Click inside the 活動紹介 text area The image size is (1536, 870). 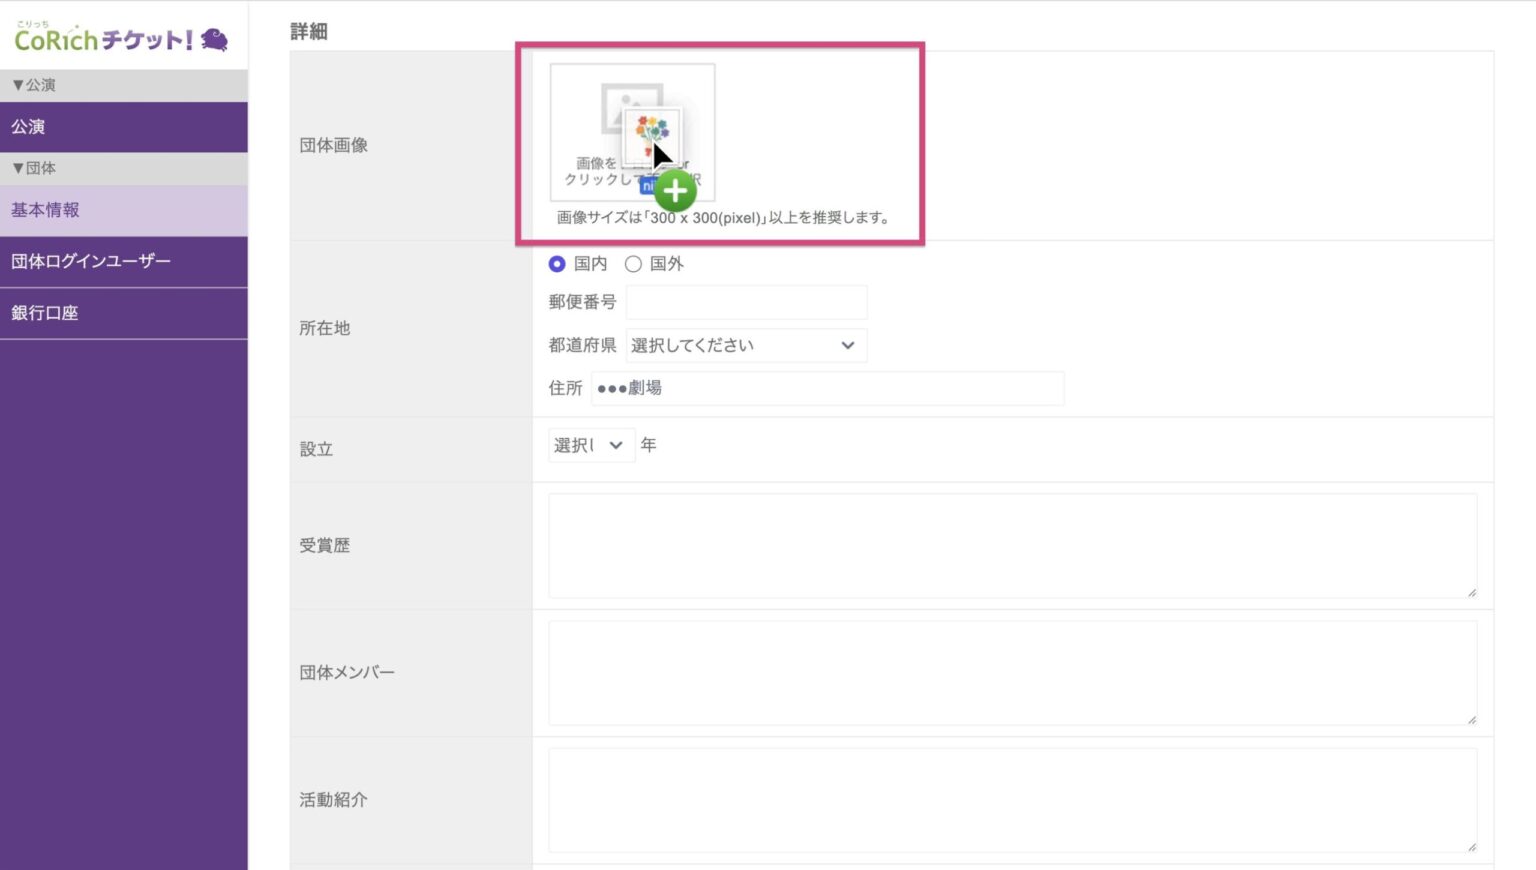[x=1012, y=800]
